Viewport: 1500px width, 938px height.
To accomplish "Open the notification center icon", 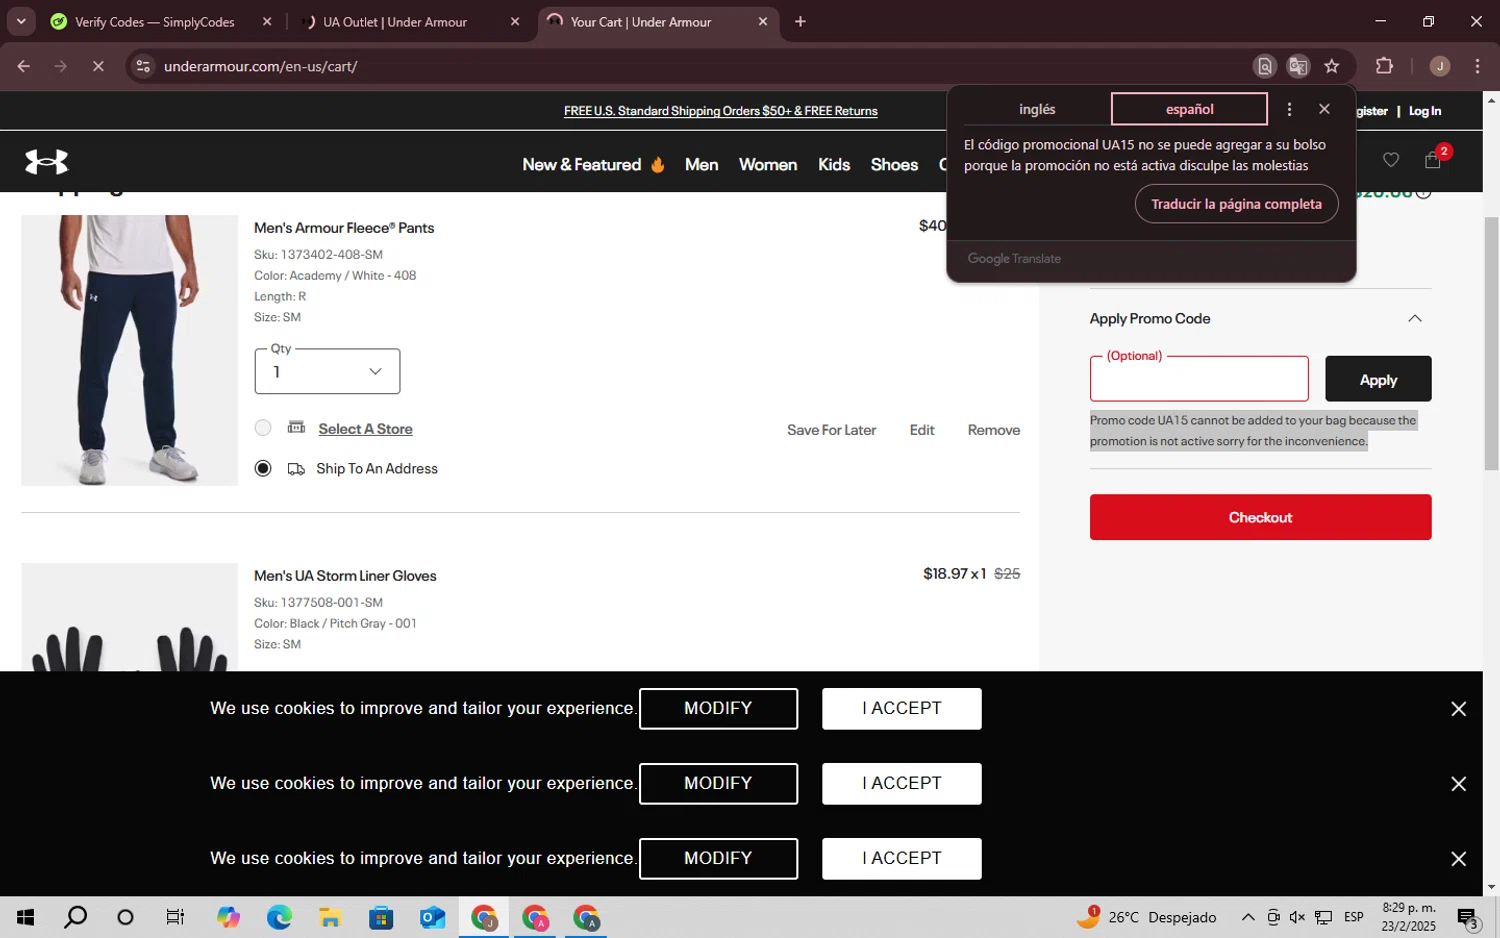I will [x=1468, y=918].
